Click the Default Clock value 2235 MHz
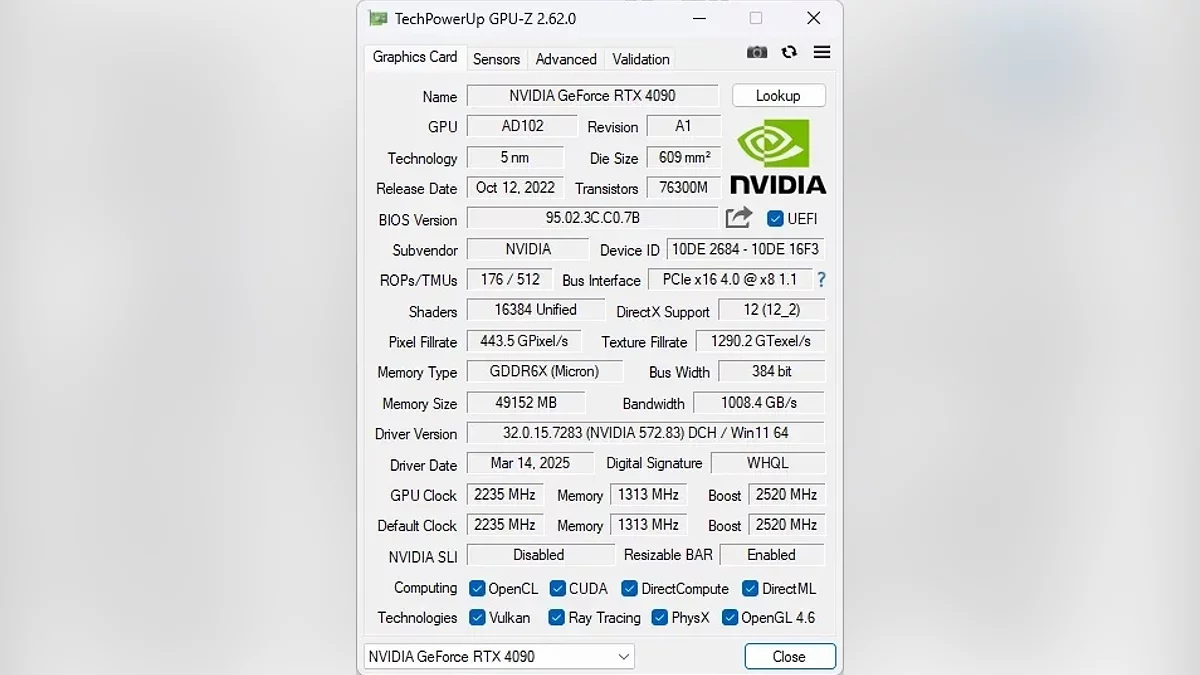This screenshot has width=1200, height=675. (x=505, y=524)
